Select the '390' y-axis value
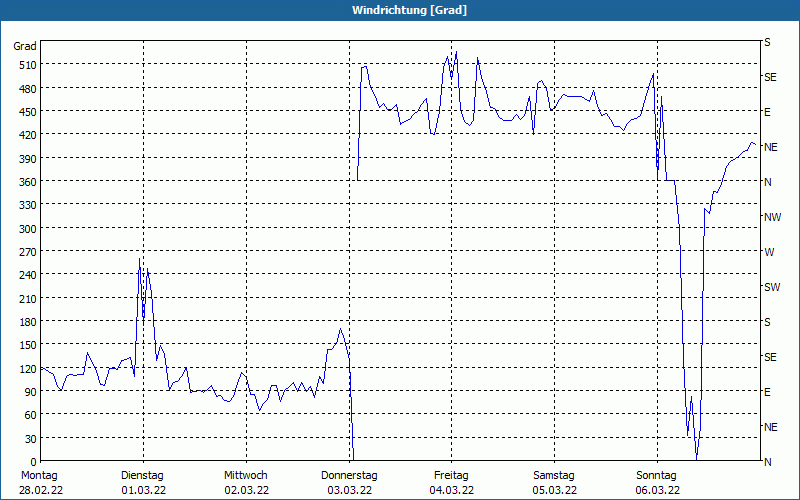The image size is (800, 500). point(28,159)
